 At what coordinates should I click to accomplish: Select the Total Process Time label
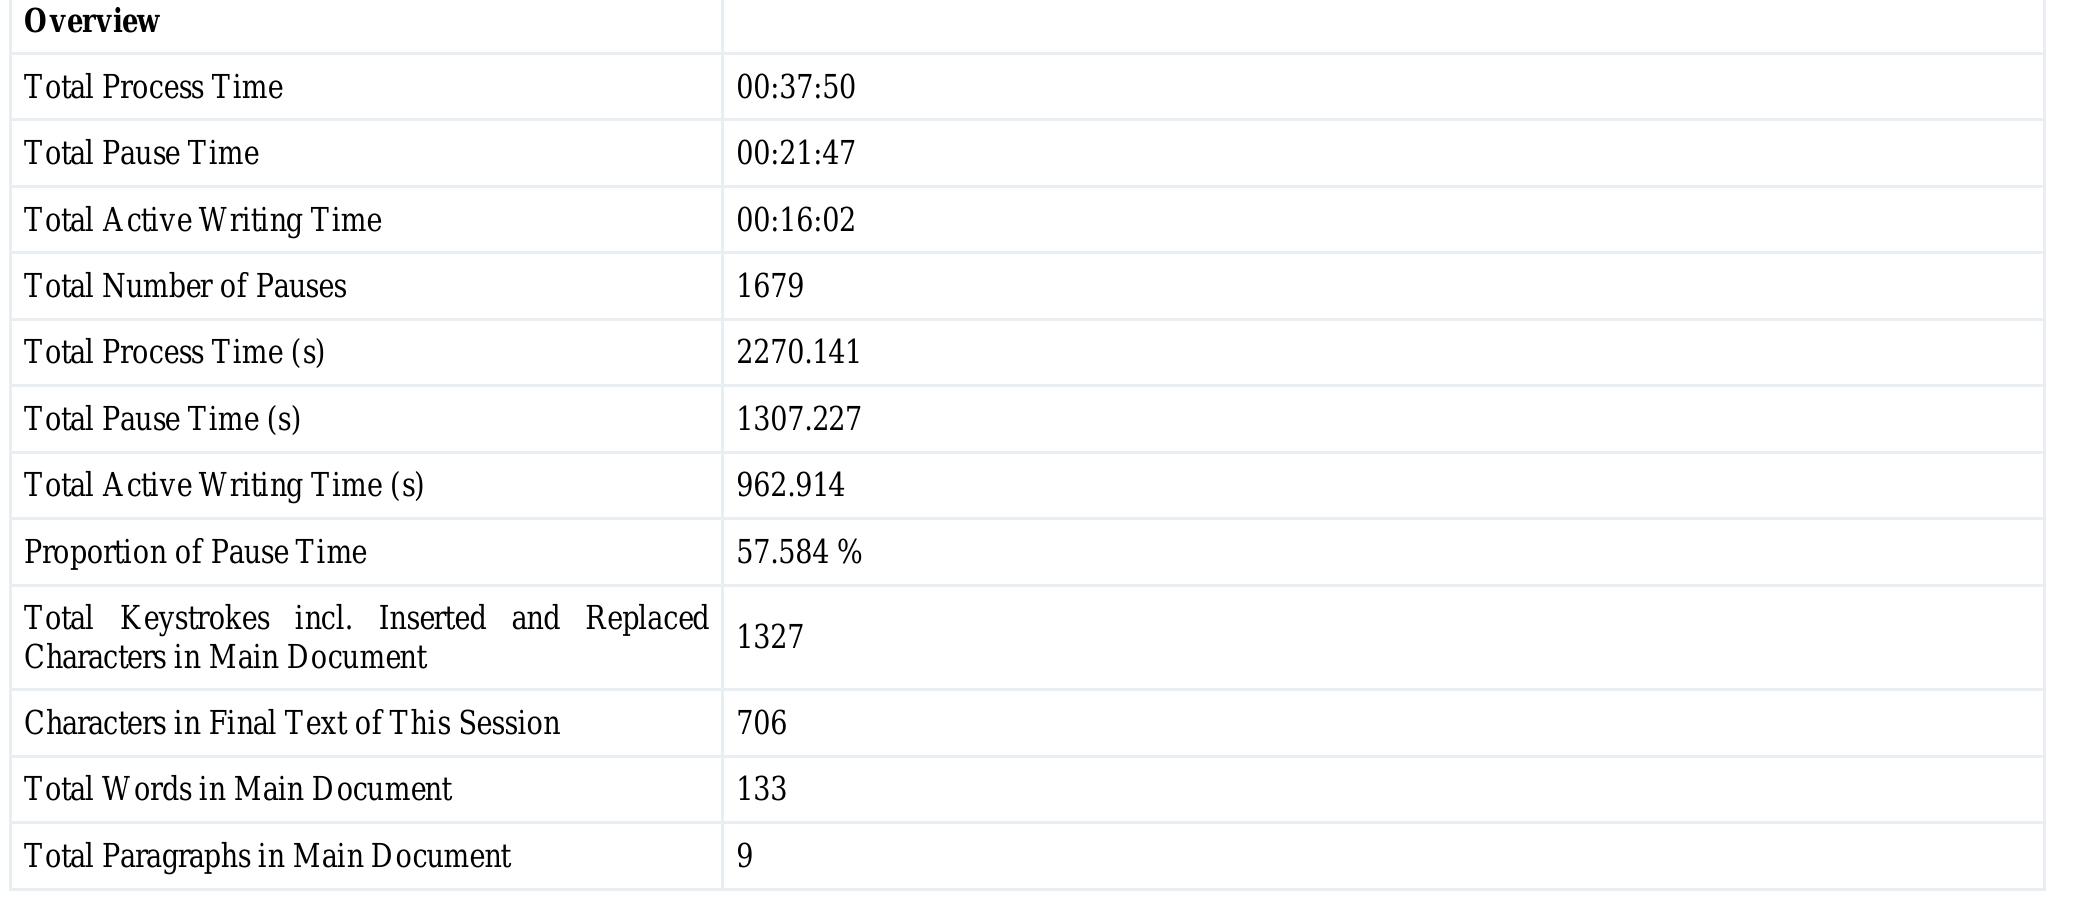click(153, 87)
